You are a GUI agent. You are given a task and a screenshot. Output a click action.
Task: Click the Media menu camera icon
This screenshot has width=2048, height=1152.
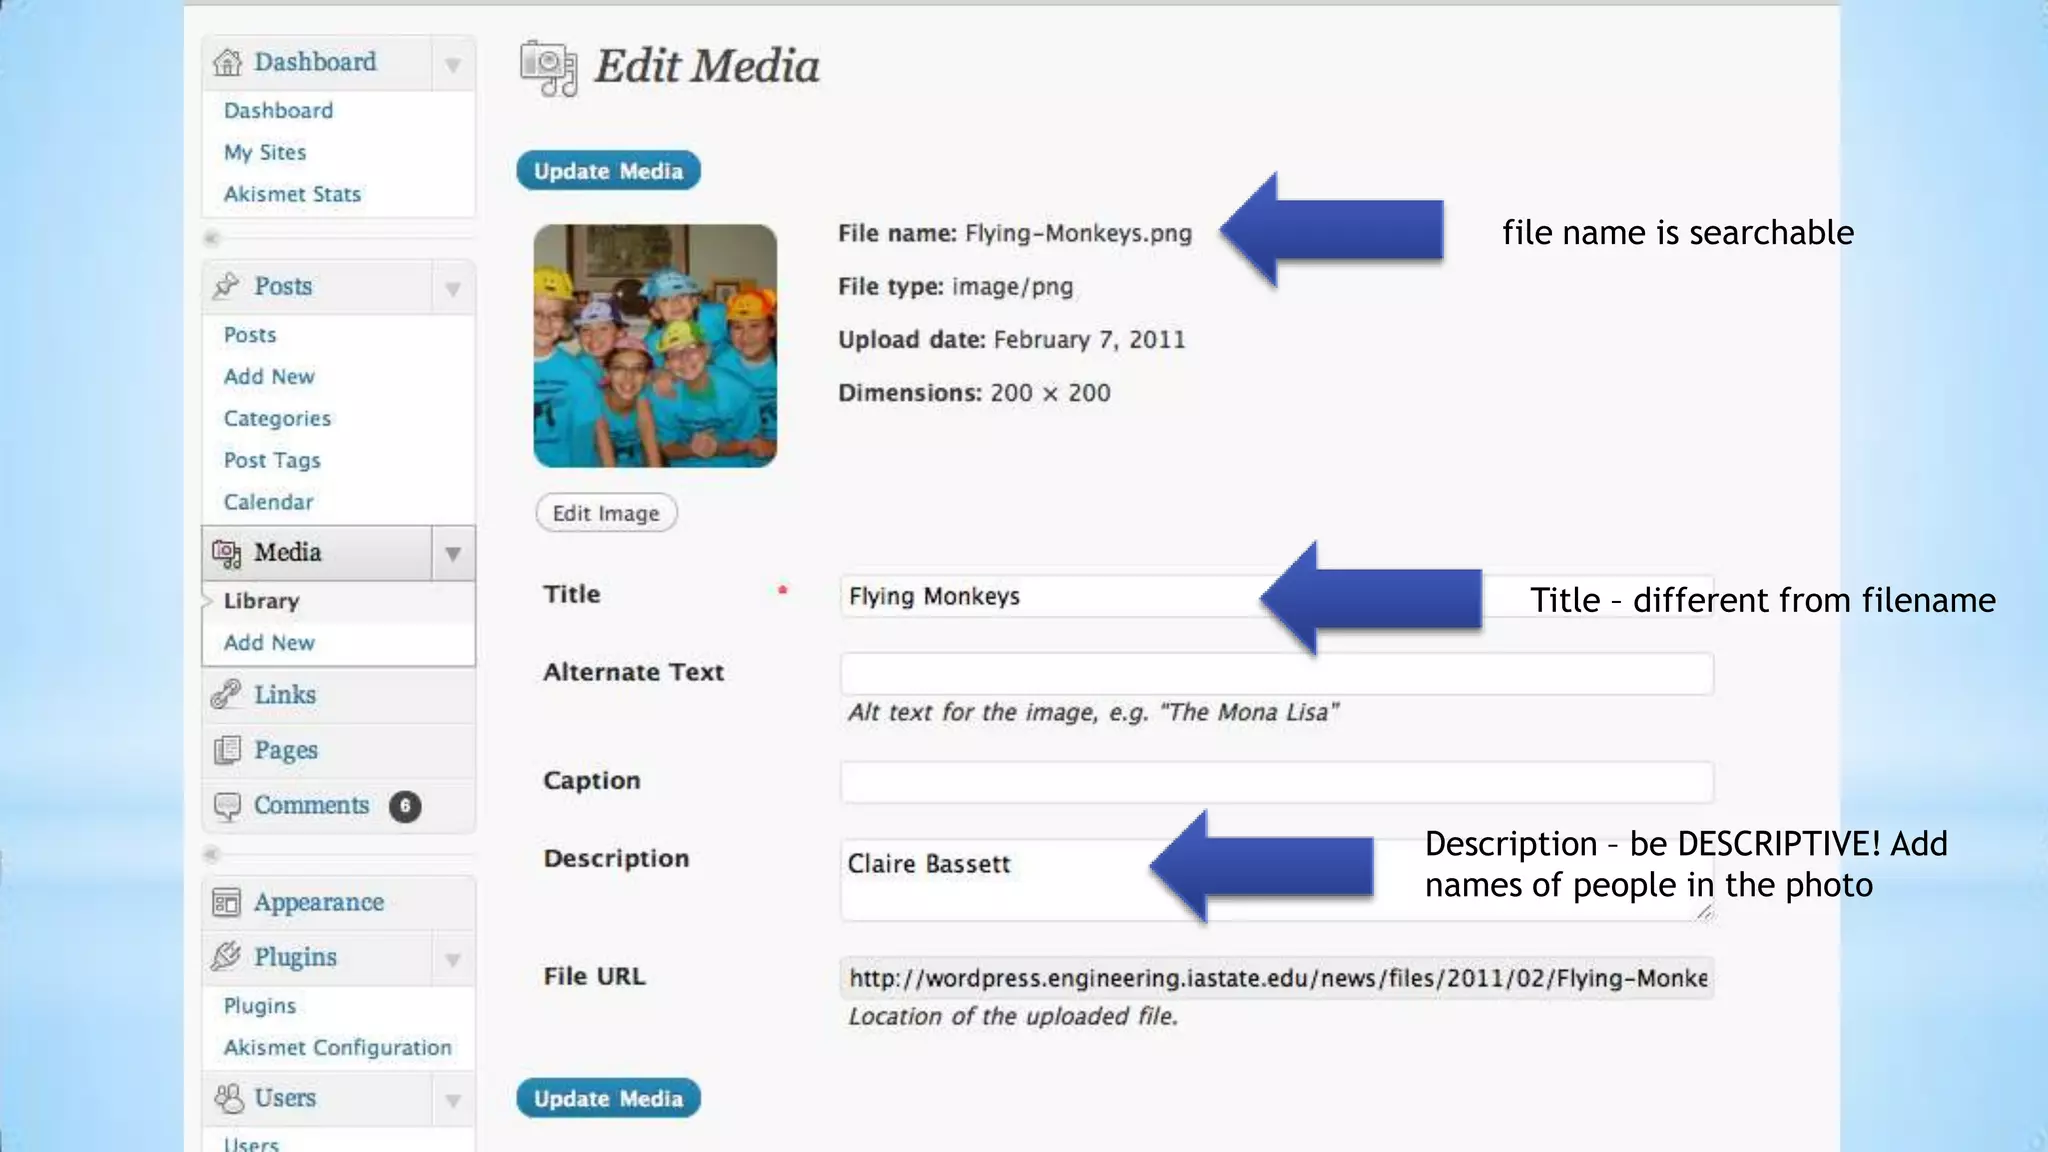[227, 553]
